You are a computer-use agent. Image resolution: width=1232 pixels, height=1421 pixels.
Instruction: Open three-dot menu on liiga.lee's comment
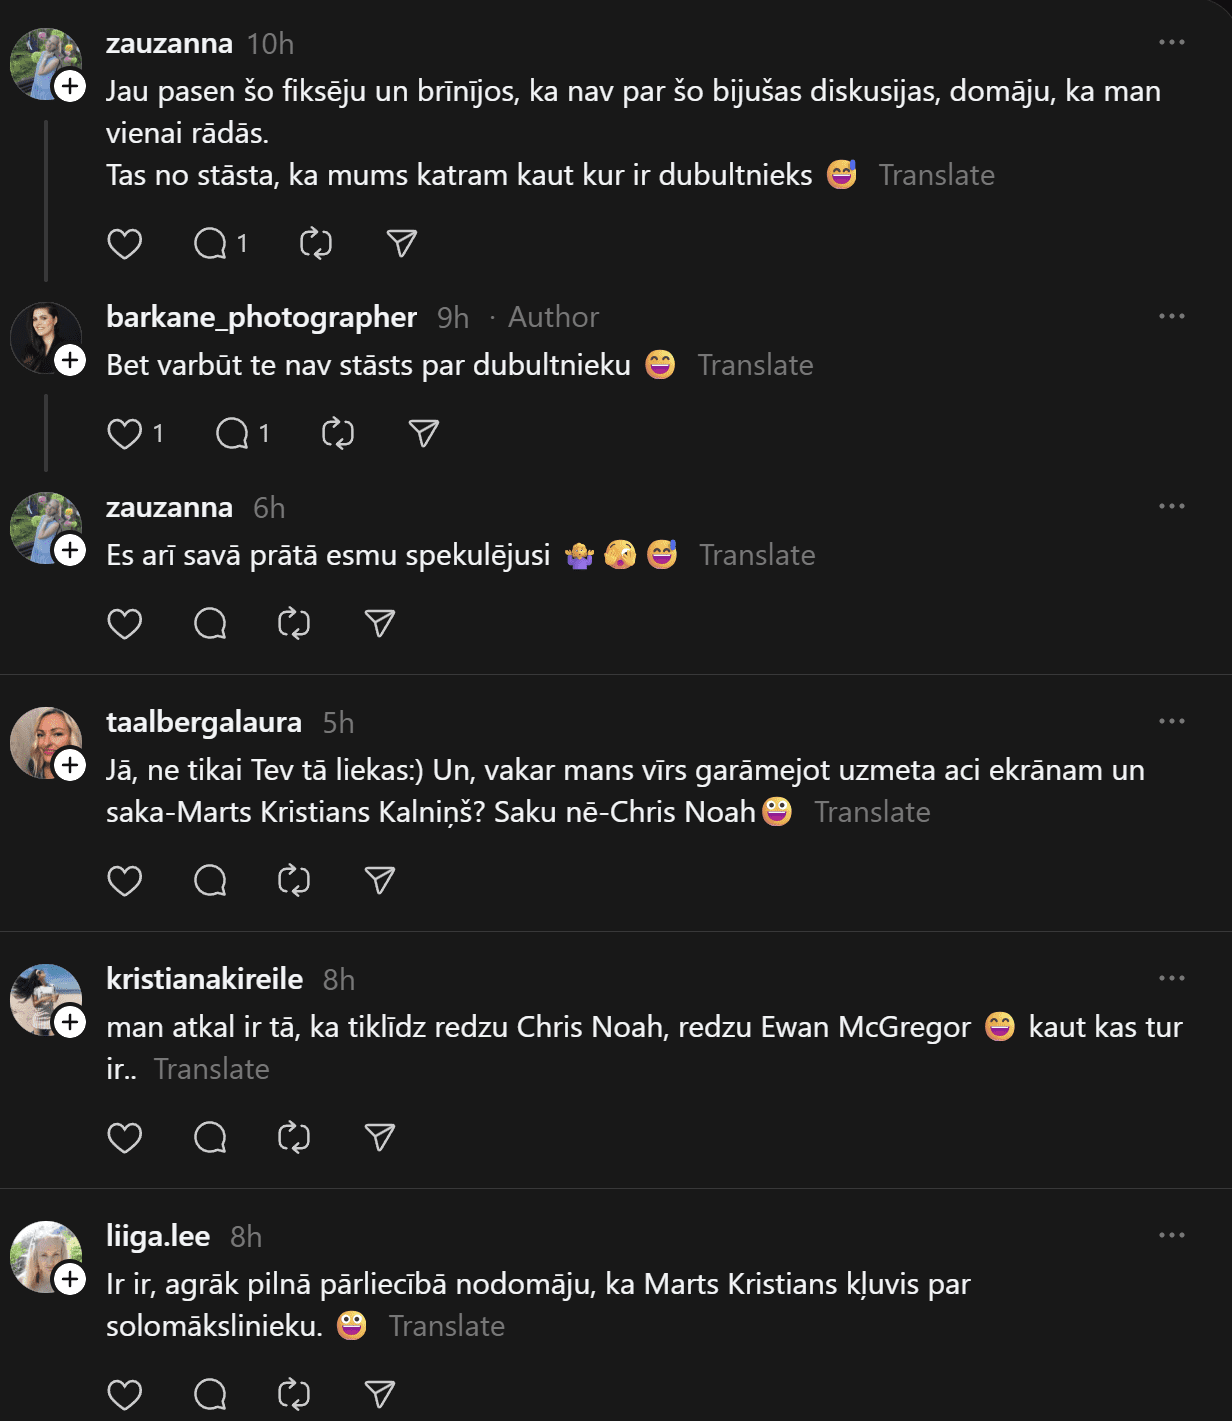point(1171,1236)
